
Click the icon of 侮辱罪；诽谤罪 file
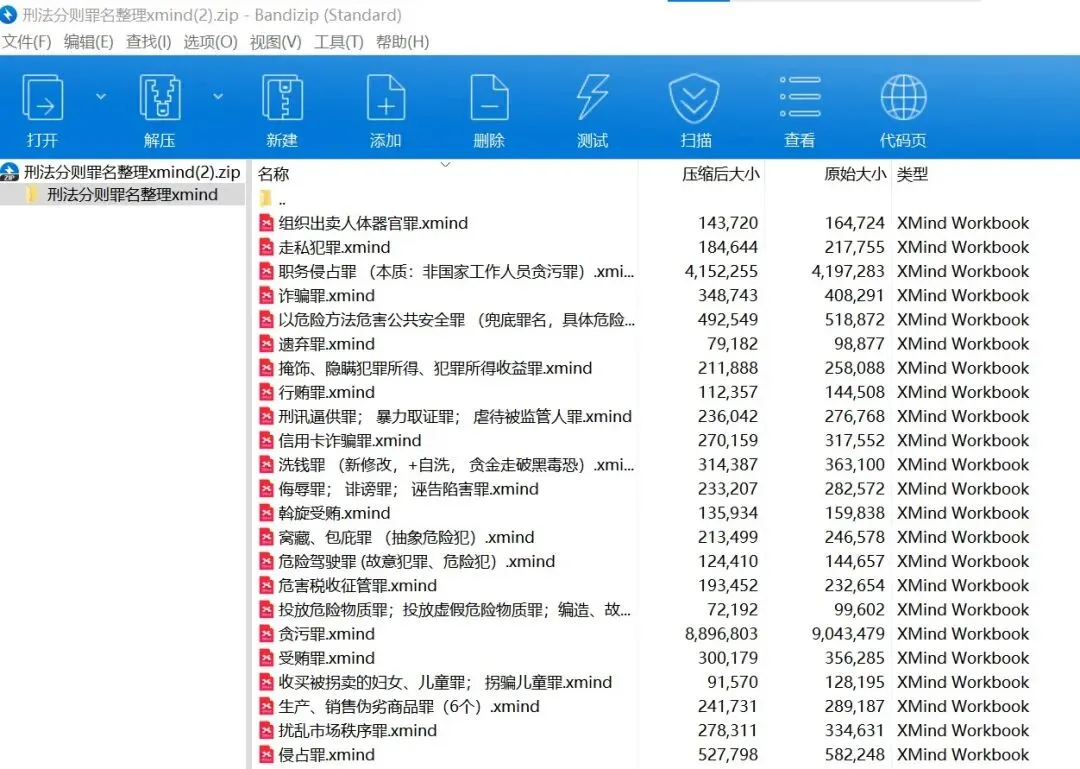[267, 489]
